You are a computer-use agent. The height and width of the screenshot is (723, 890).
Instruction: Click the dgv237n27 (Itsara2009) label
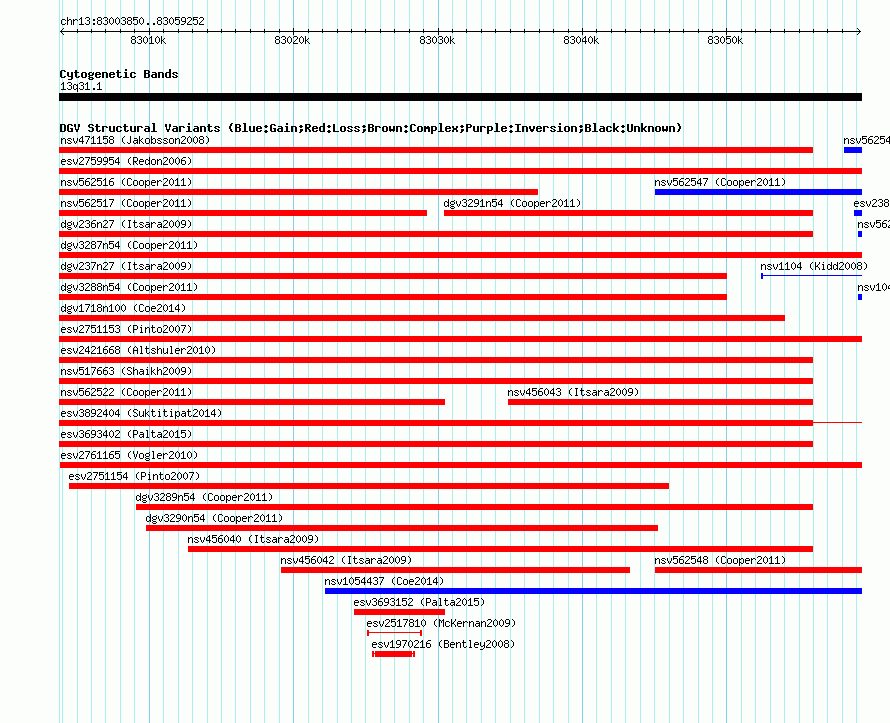click(x=126, y=266)
